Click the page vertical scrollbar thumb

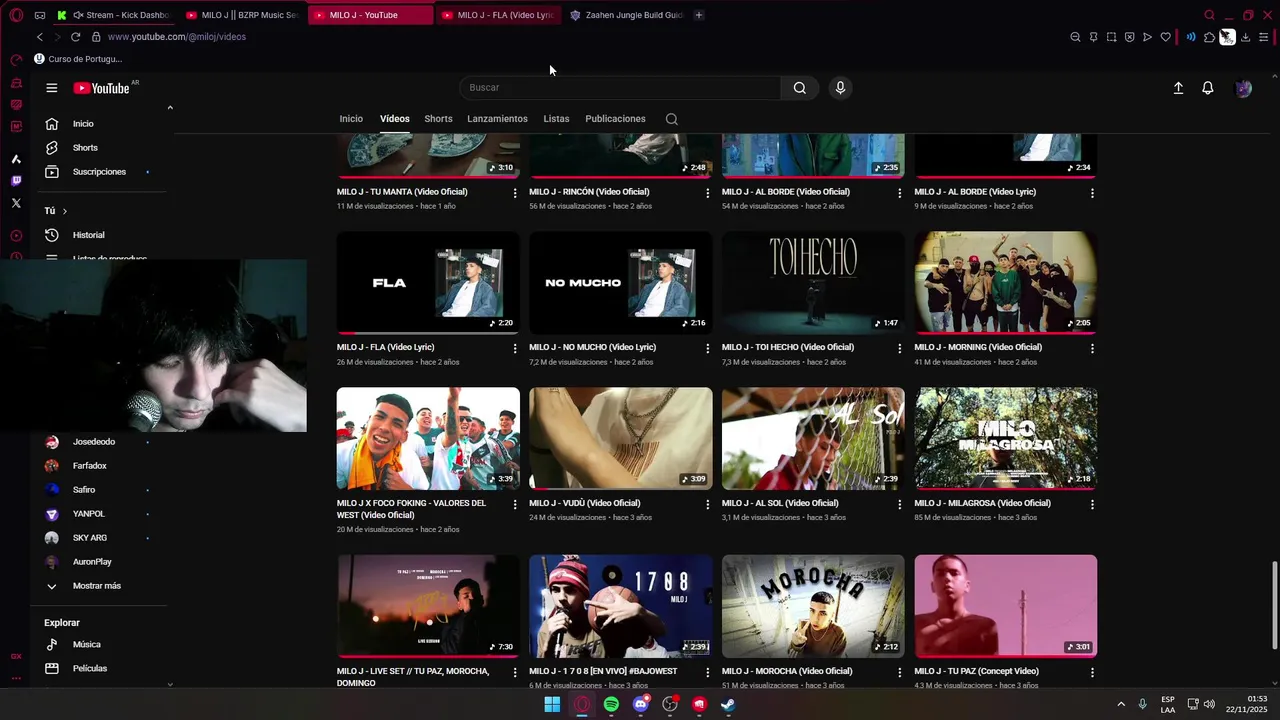tap(1274, 606)
